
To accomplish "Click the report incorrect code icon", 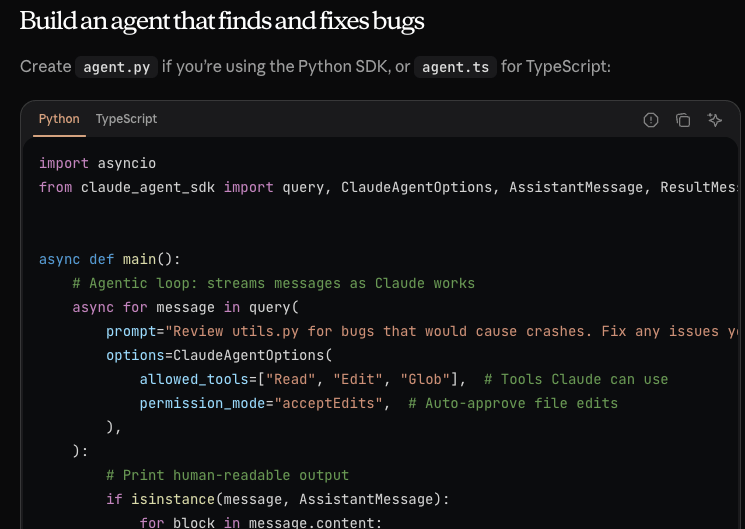I will click(x=650, y=120).
